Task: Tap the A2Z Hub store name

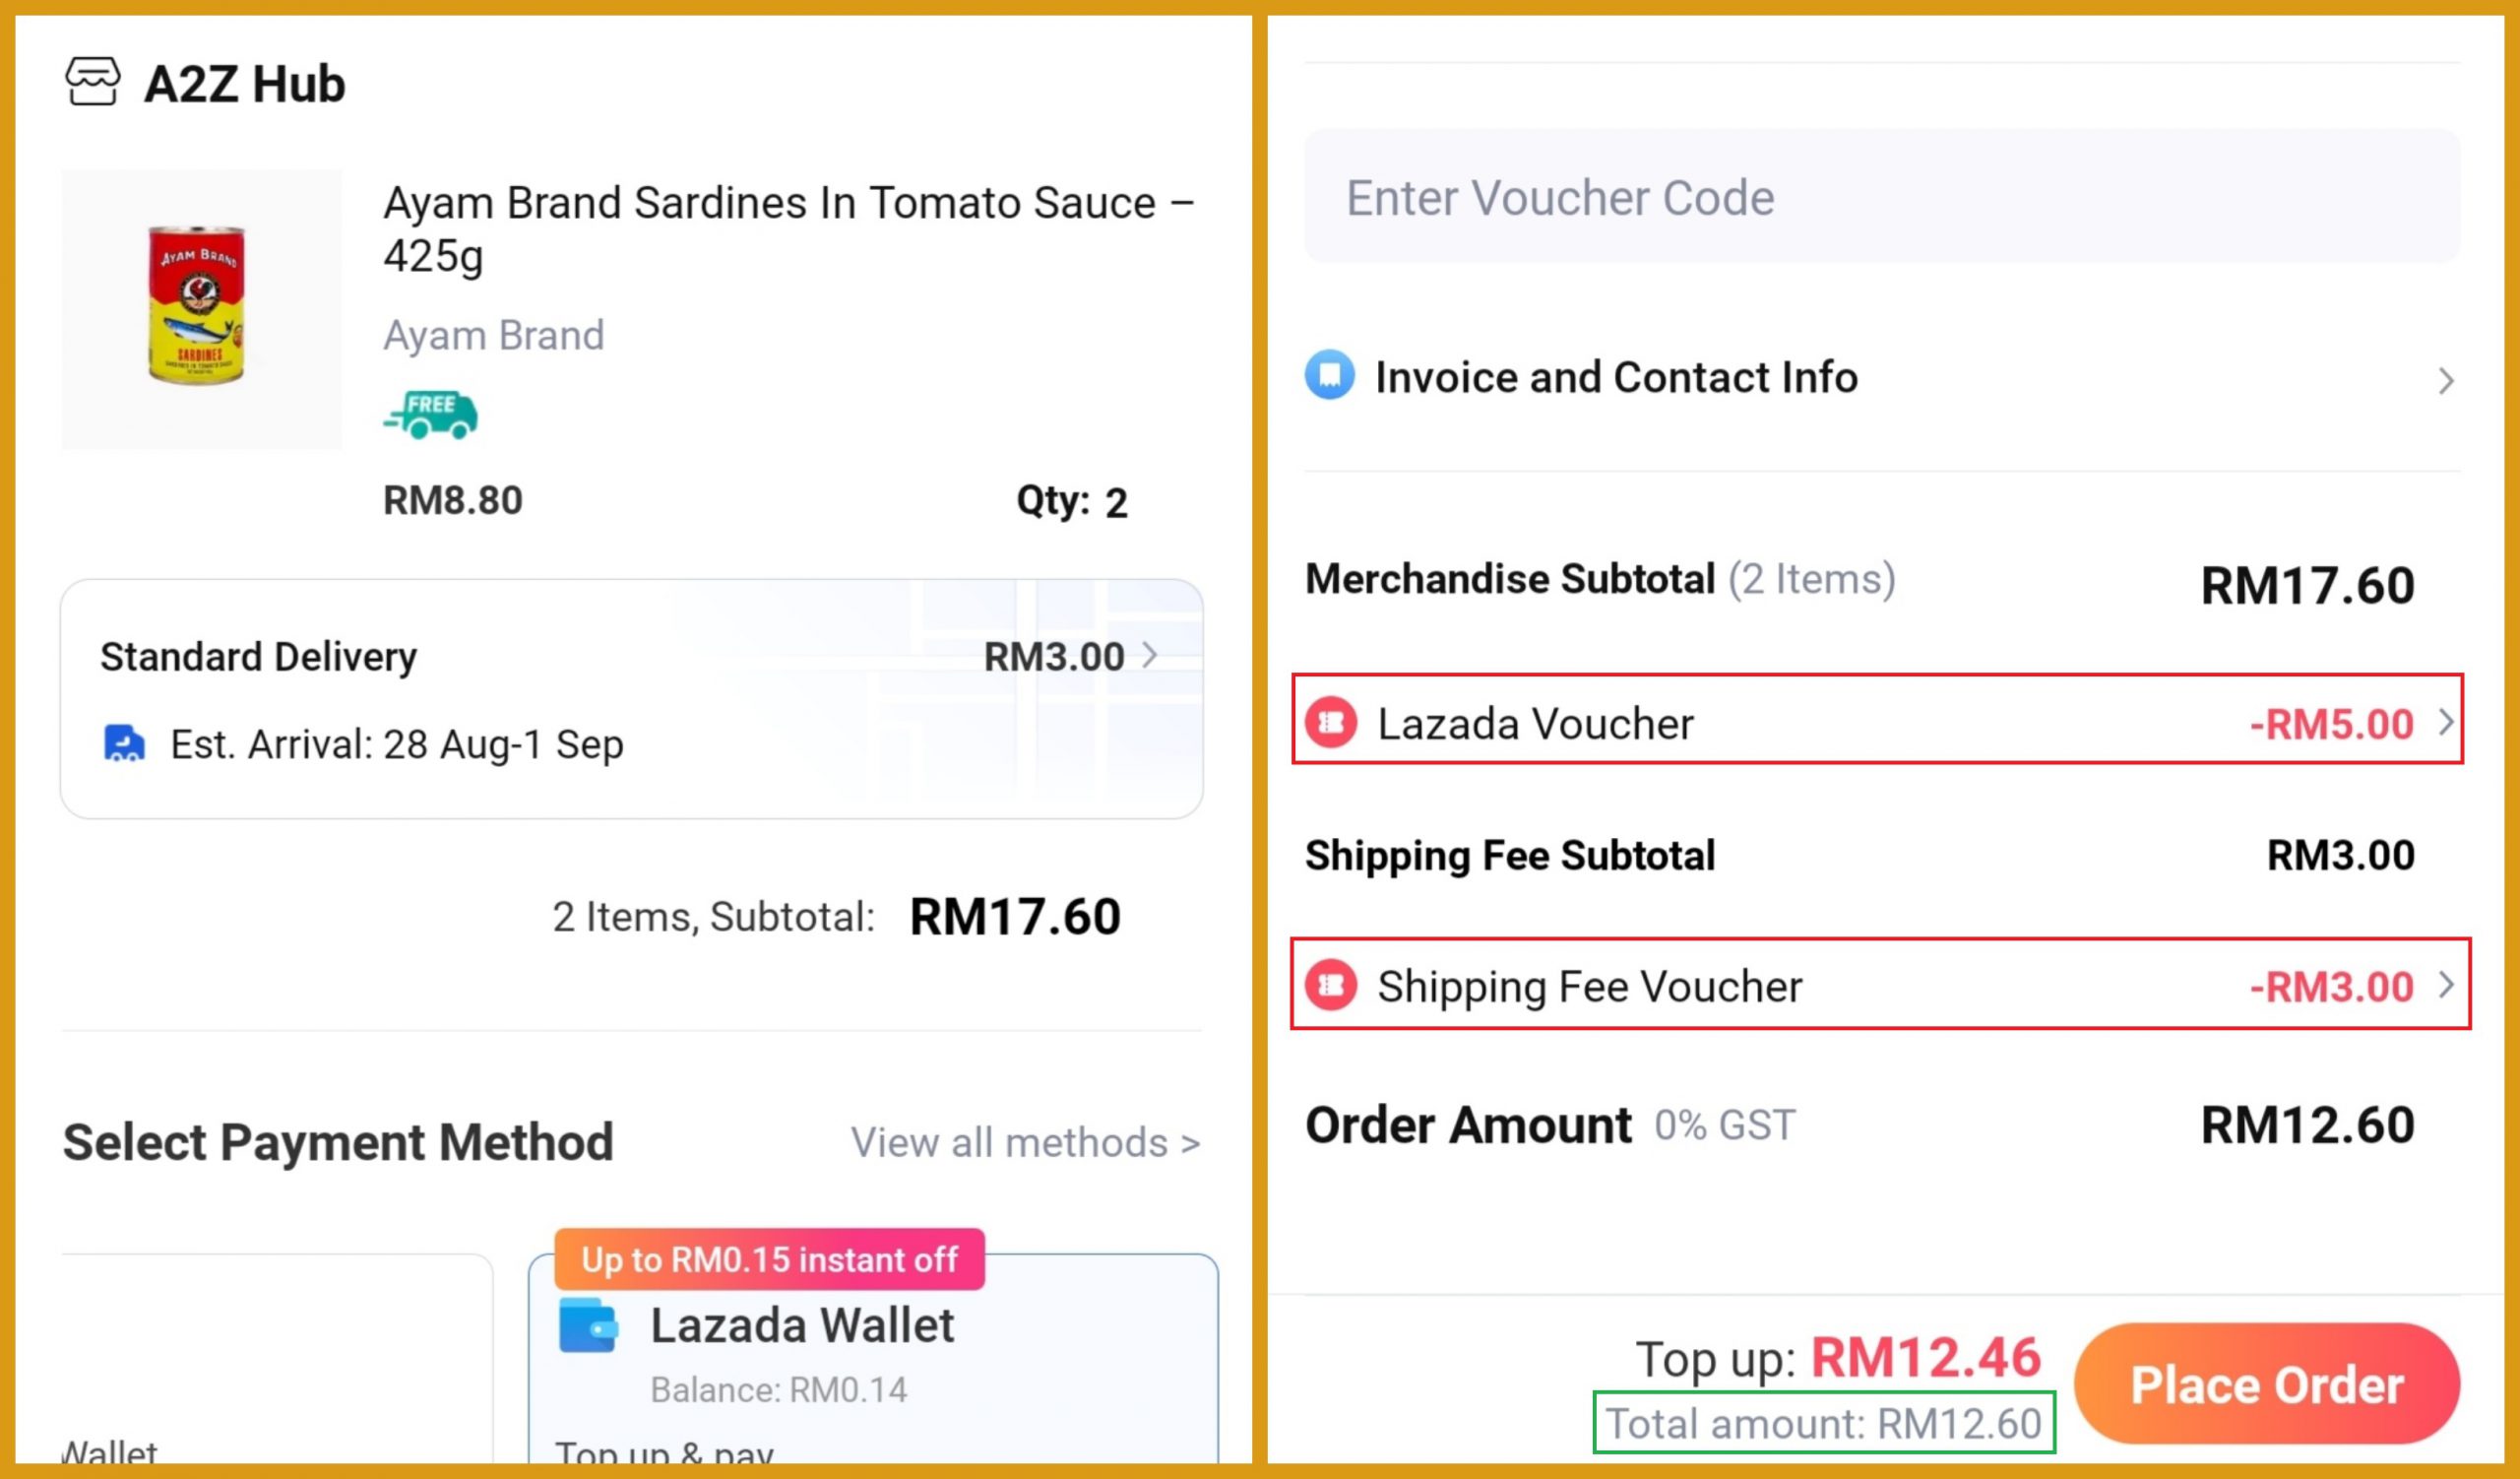Action: click(245, 83)
